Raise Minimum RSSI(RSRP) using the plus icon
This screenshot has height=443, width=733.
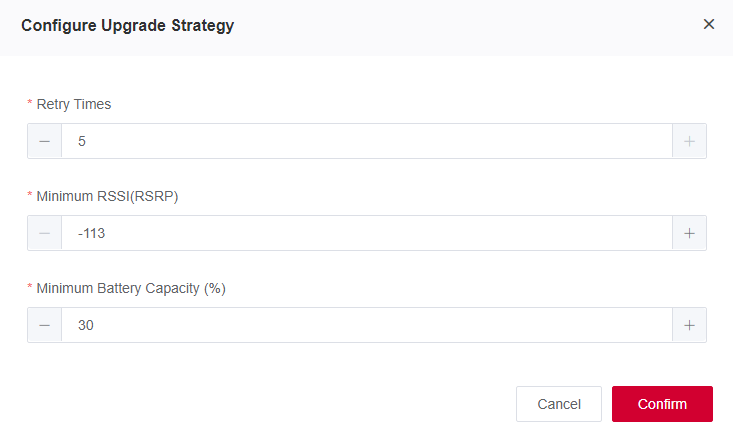pos(689,233)
